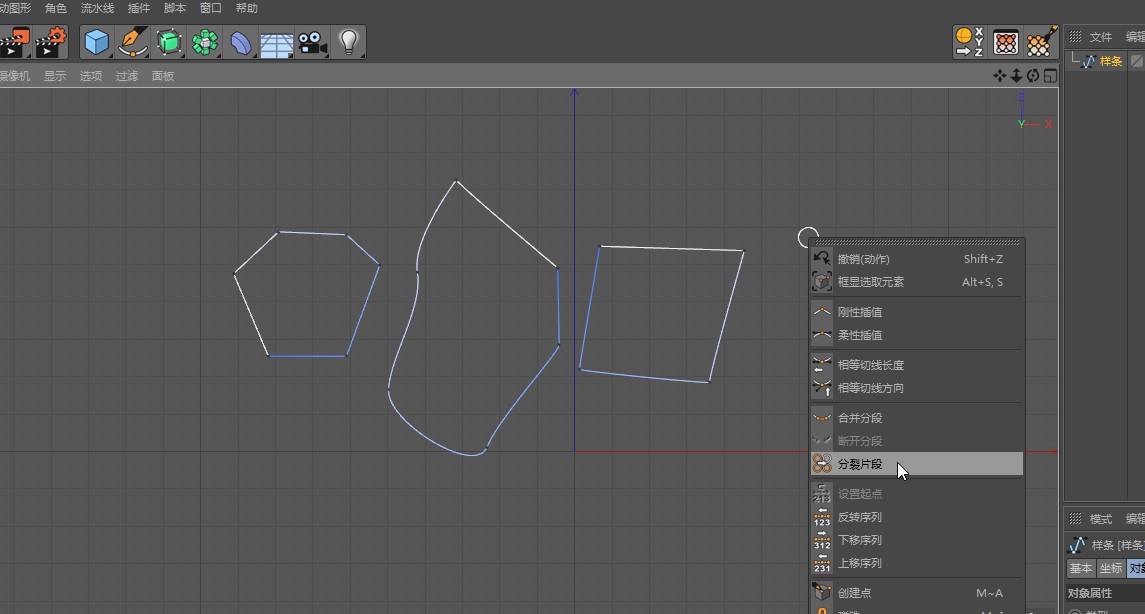Click the viewport pan arrows icon
The width and height of the screenshot is (1145, 614).
(1000, 76)
